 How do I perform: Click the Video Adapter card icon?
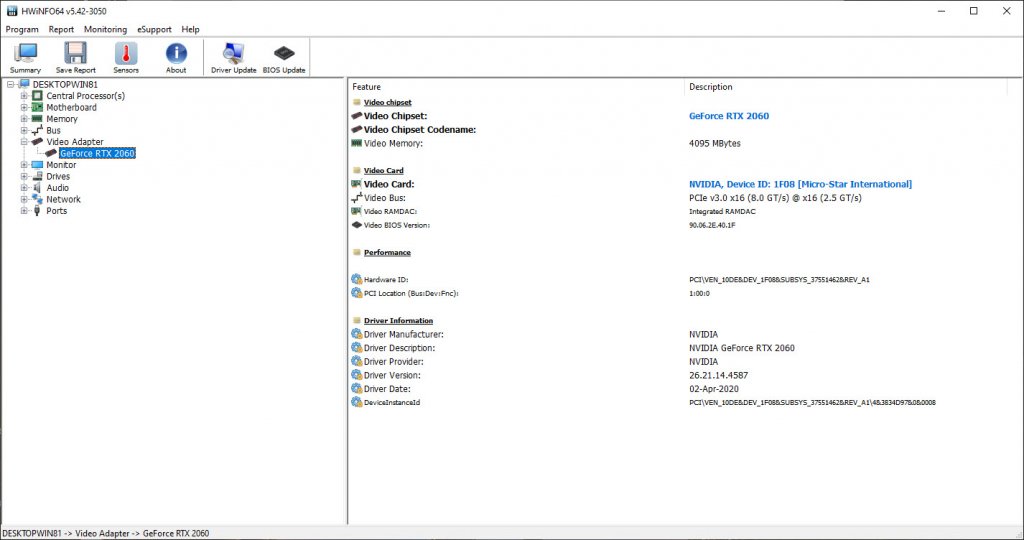tap(37, 142)
